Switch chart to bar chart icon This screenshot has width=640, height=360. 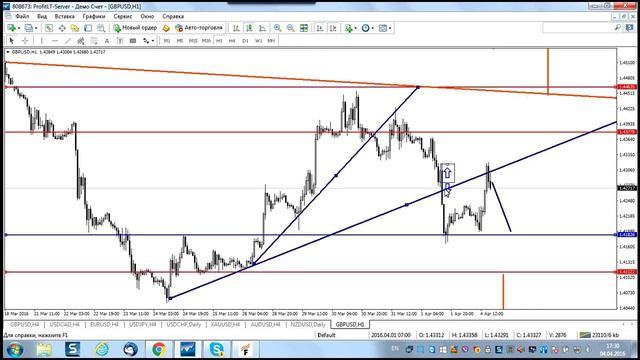(x=236, y=28)
